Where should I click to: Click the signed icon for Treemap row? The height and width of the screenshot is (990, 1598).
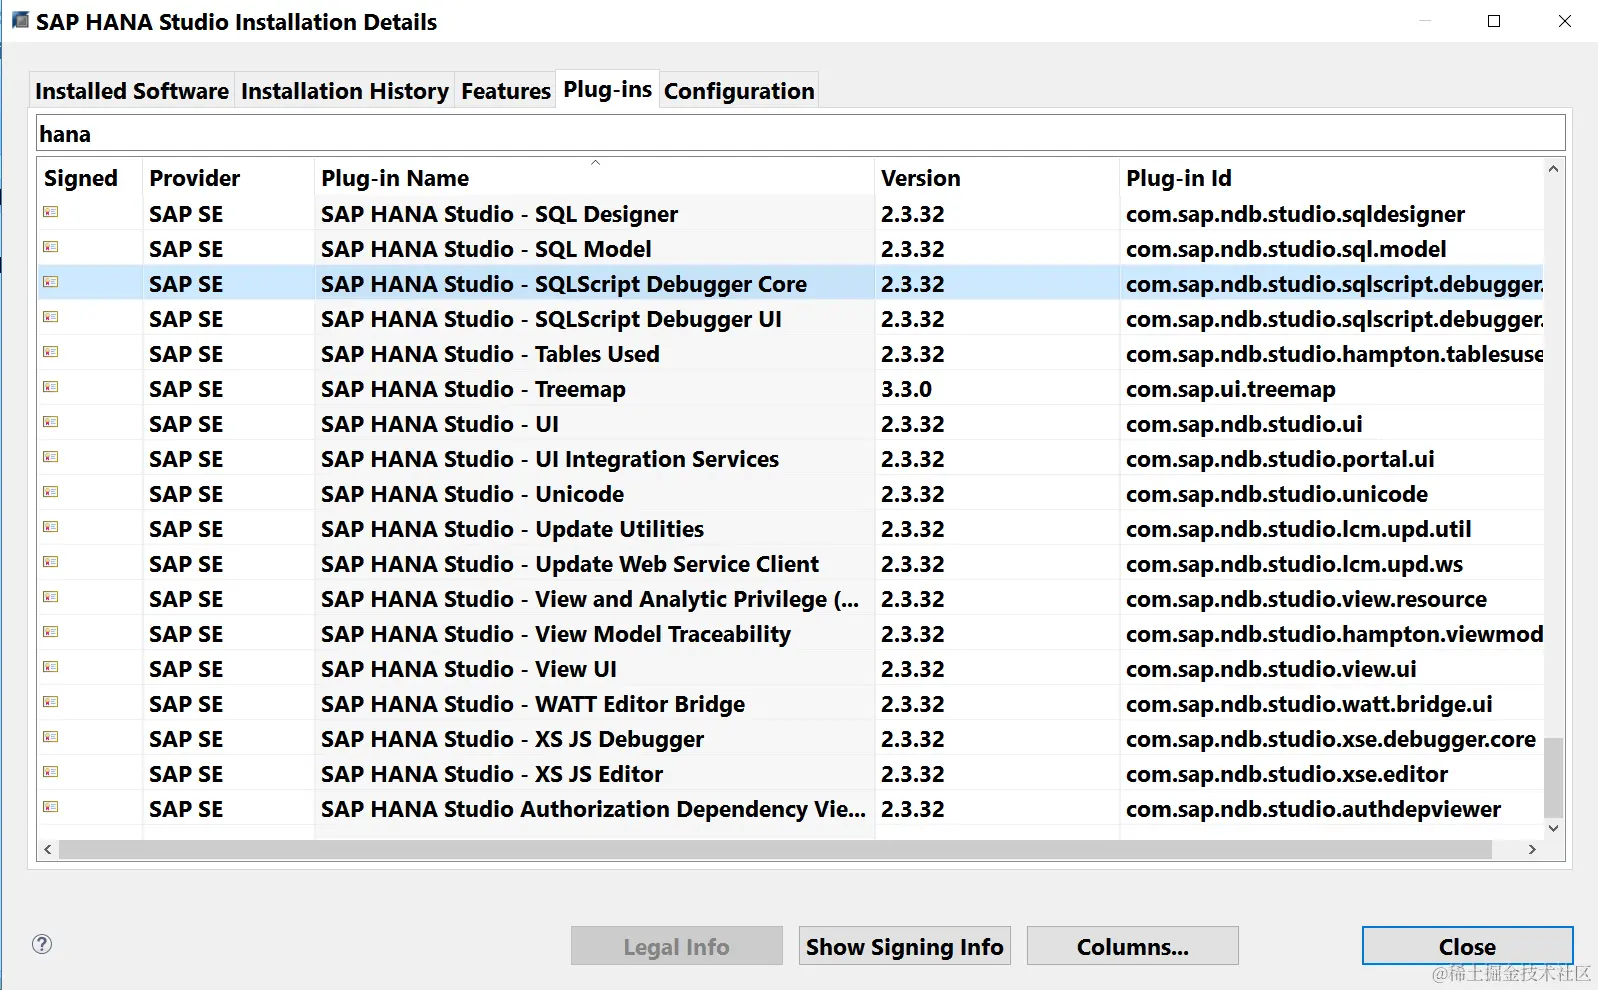click(x=51, y=387)
